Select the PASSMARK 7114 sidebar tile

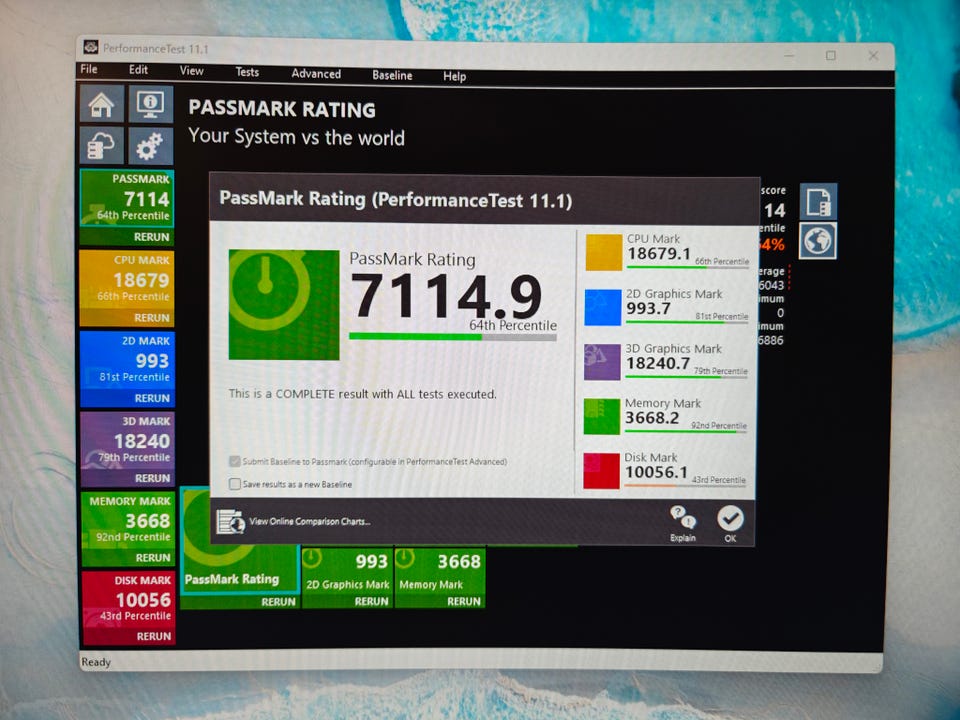[127, 198]
